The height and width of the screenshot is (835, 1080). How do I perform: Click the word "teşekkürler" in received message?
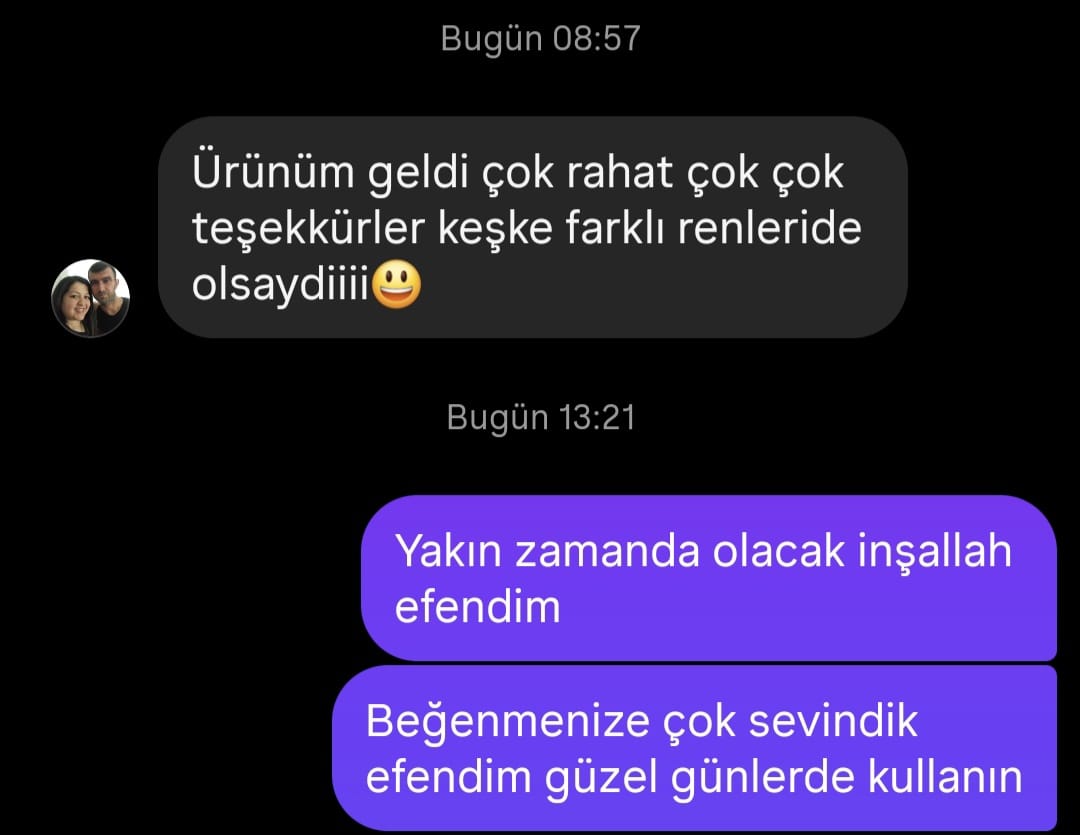[308, 228]
